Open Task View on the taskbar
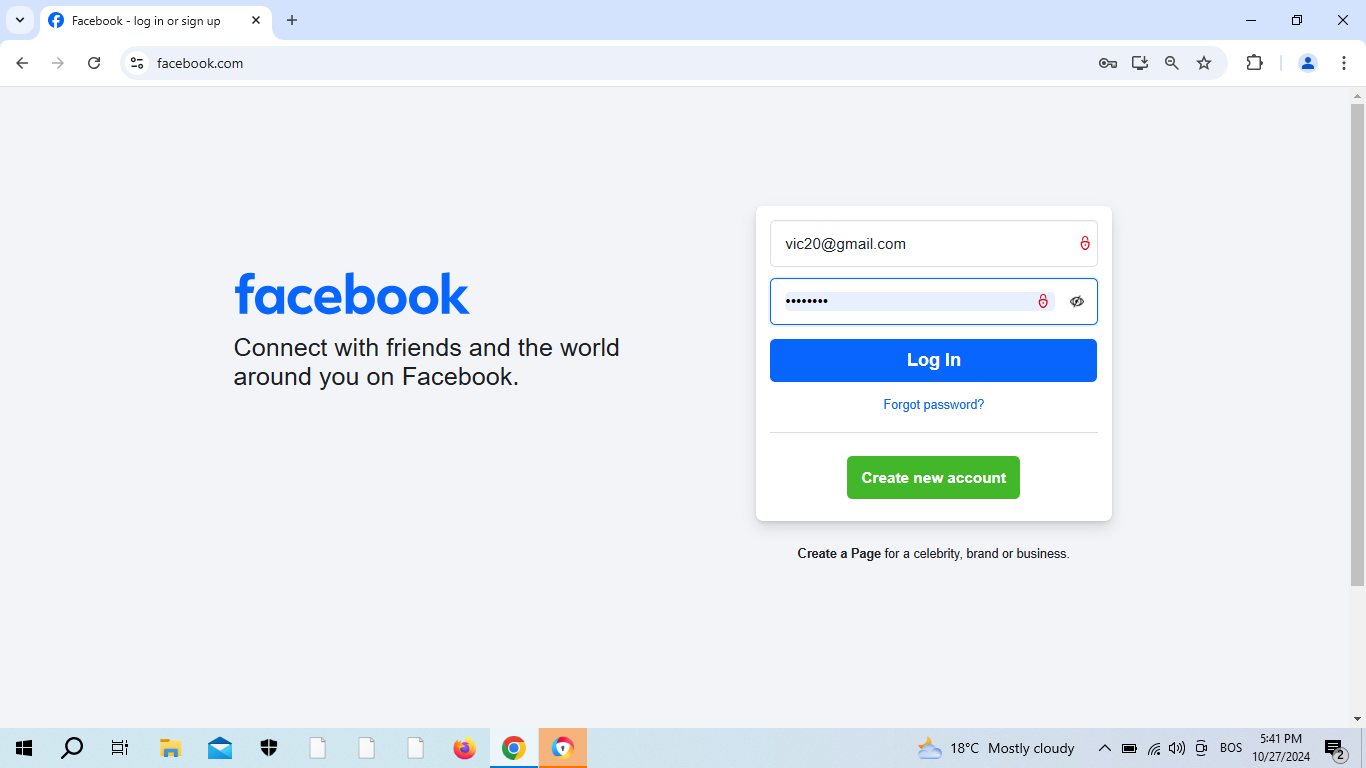 [x=120, y=748]
